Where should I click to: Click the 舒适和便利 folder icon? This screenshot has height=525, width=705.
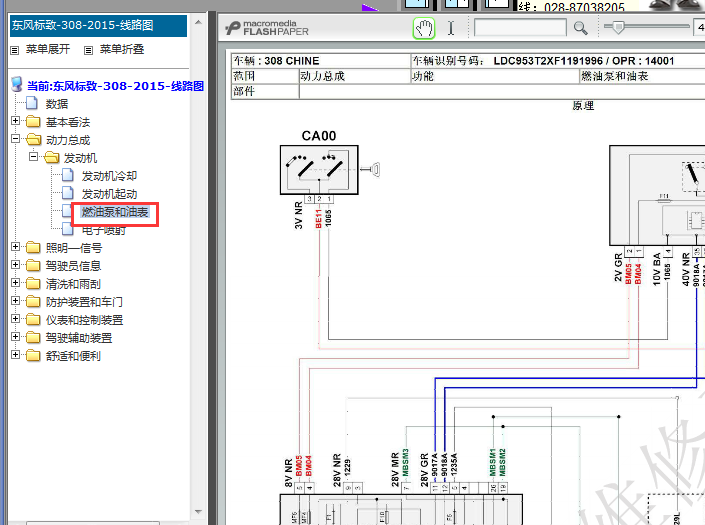click(x=33, y=355)
